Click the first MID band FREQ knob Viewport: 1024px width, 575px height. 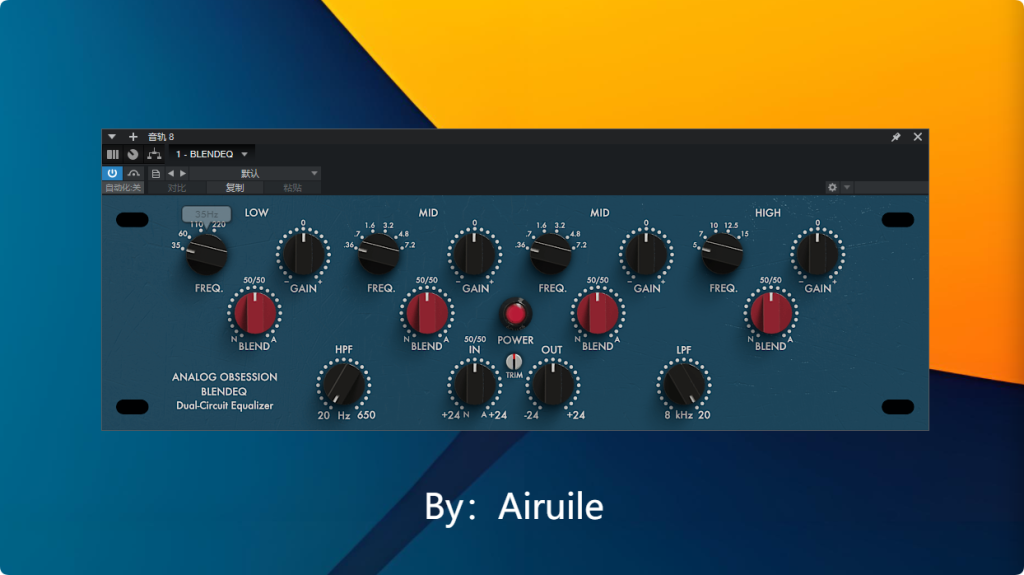[379, 254]
